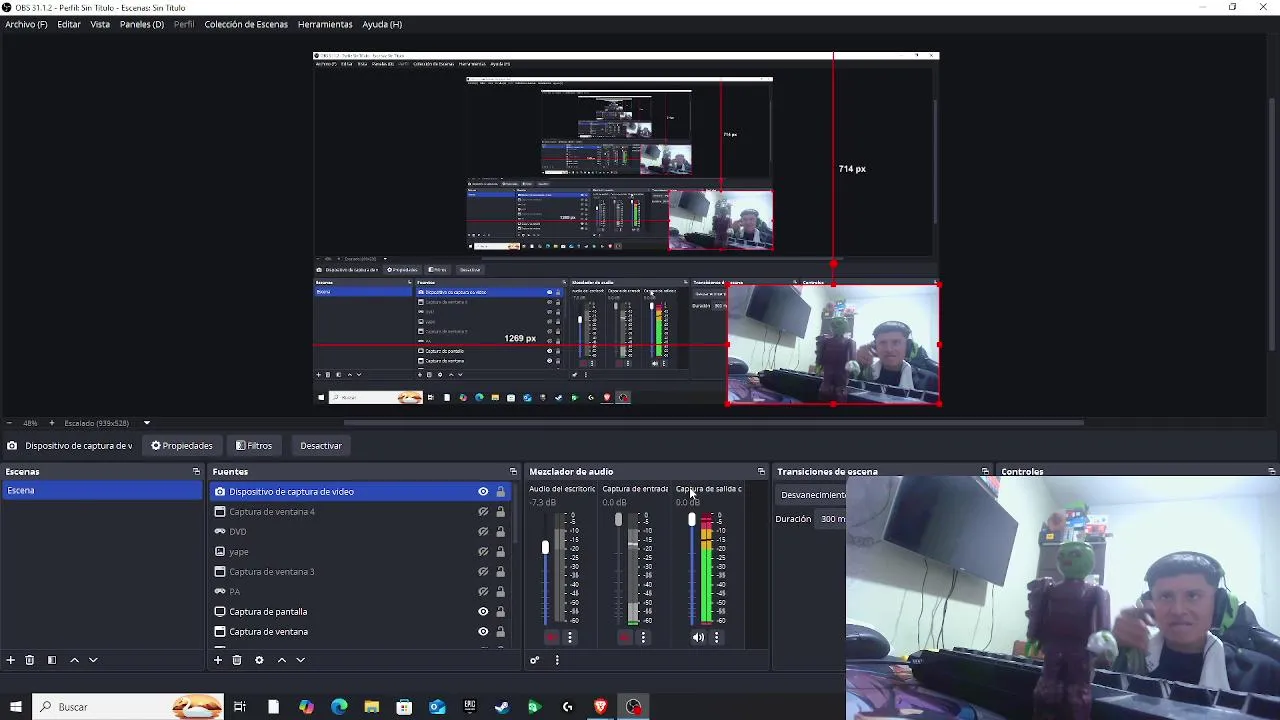Pop out the Escenas dock panel
This screenshot has width=1280, height=720.
pyautogui.click(x=196, y=472)
